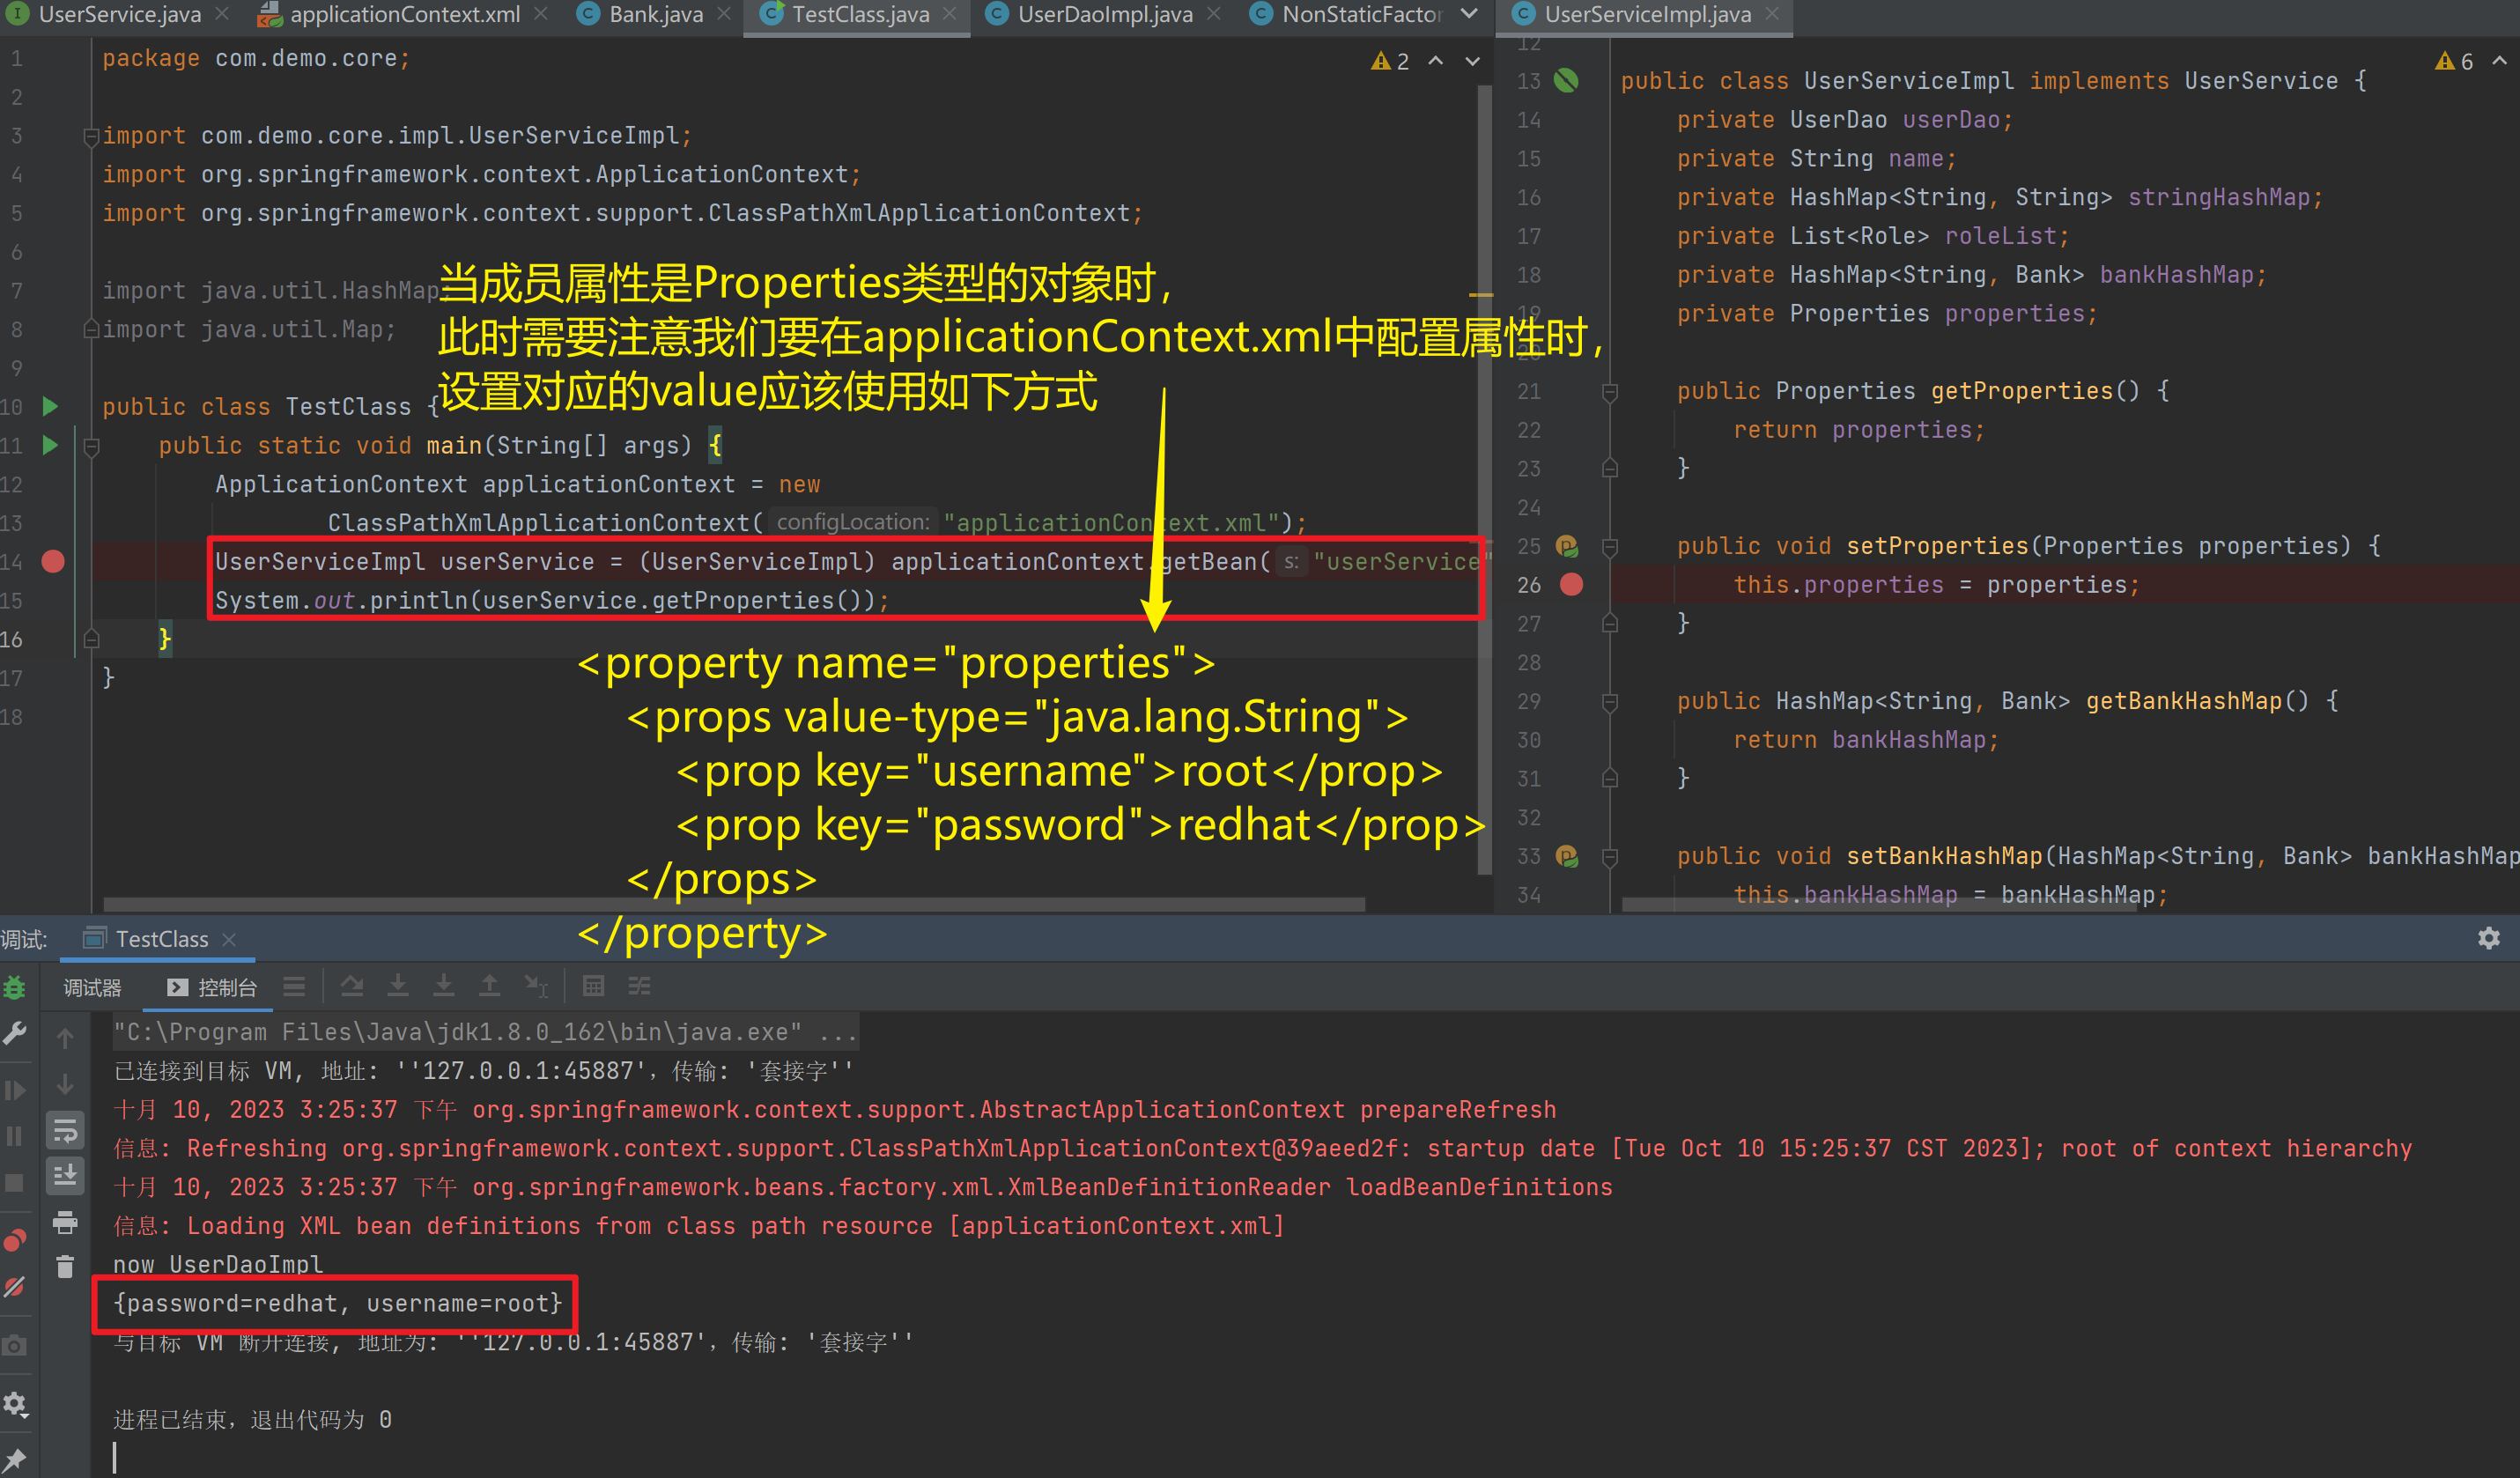
Task: Switch to the 调试器 debugger tab
Action: 92,988
